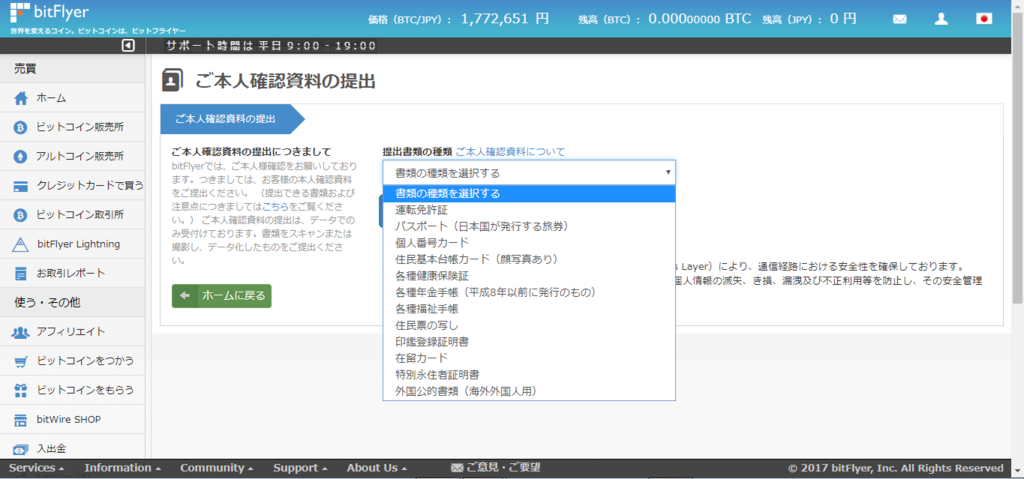Expand the Information footer menu
This screenshot has height=479, width=1024.
pyautogui.click(x=123, y=468)
